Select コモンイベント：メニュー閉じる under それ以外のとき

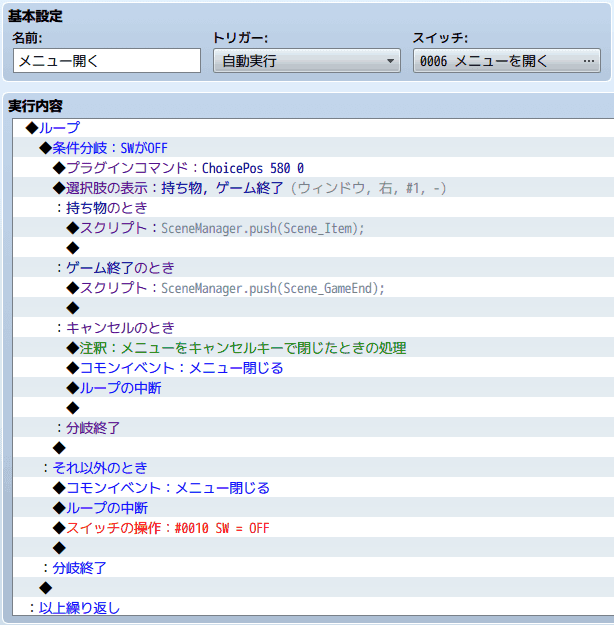(x=313, y=488)
